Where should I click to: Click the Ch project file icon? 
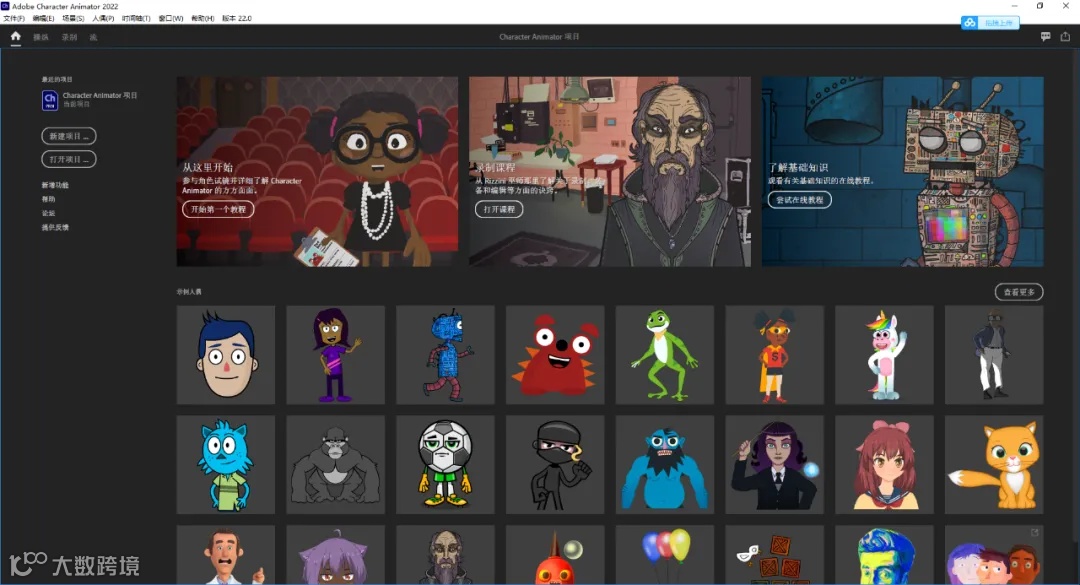(x=50, y=100)
